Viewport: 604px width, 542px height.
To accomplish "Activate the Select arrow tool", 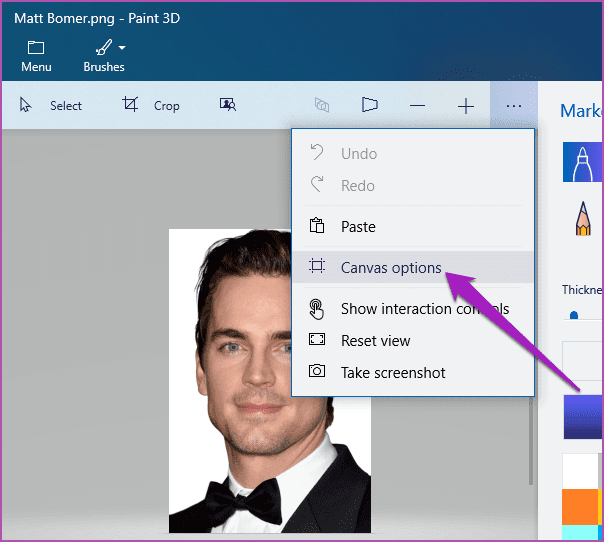I will [x=50, y=105].
